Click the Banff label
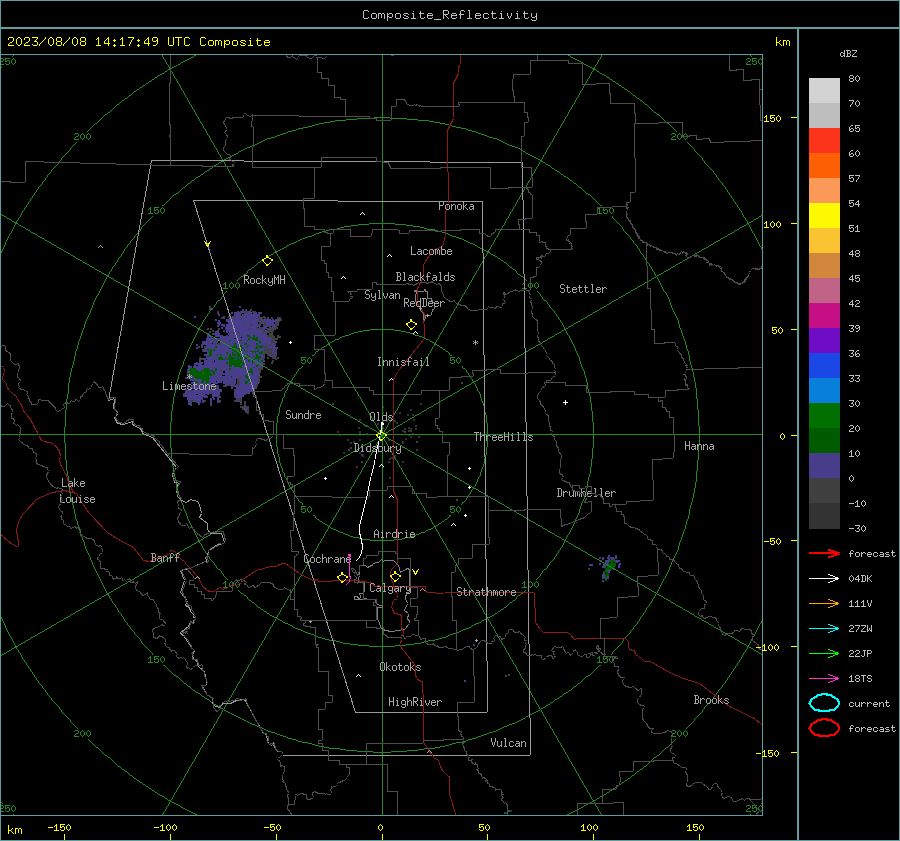Screen dimensions: 900x841 165,558
